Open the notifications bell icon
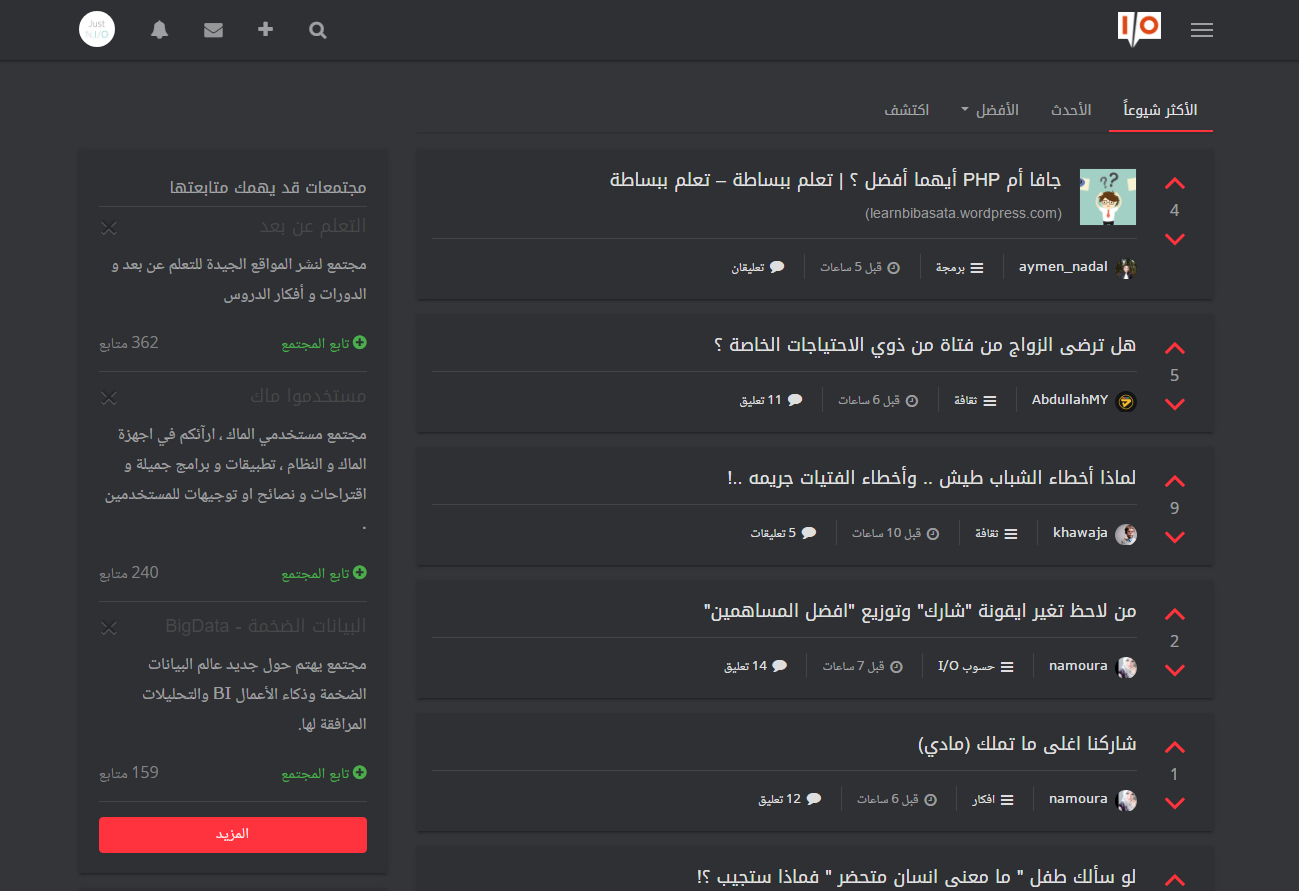Screen dimensions: 1299x891 tap(159, 30)
